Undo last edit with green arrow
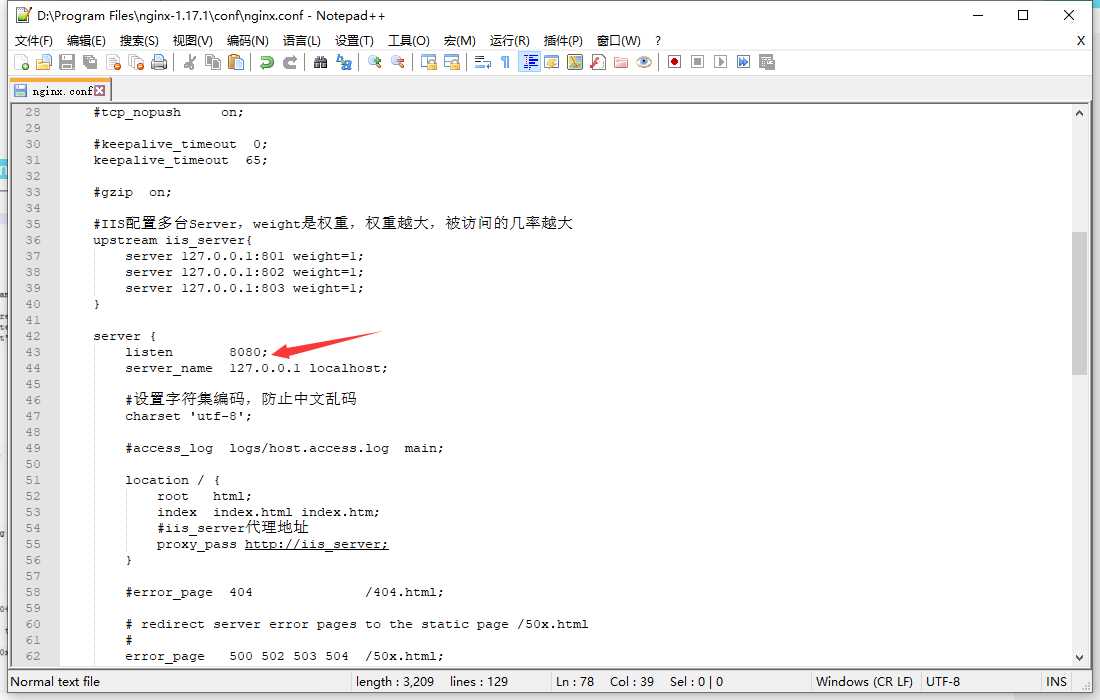Image resolution: width=1100 pixels, height=700 pixels. tap(267, 62)
